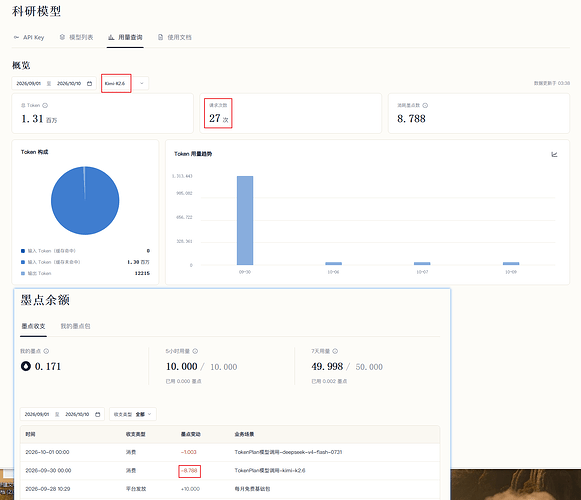Click the info icon beside 我的墨点
581x500 pixels.
(46, 351)
